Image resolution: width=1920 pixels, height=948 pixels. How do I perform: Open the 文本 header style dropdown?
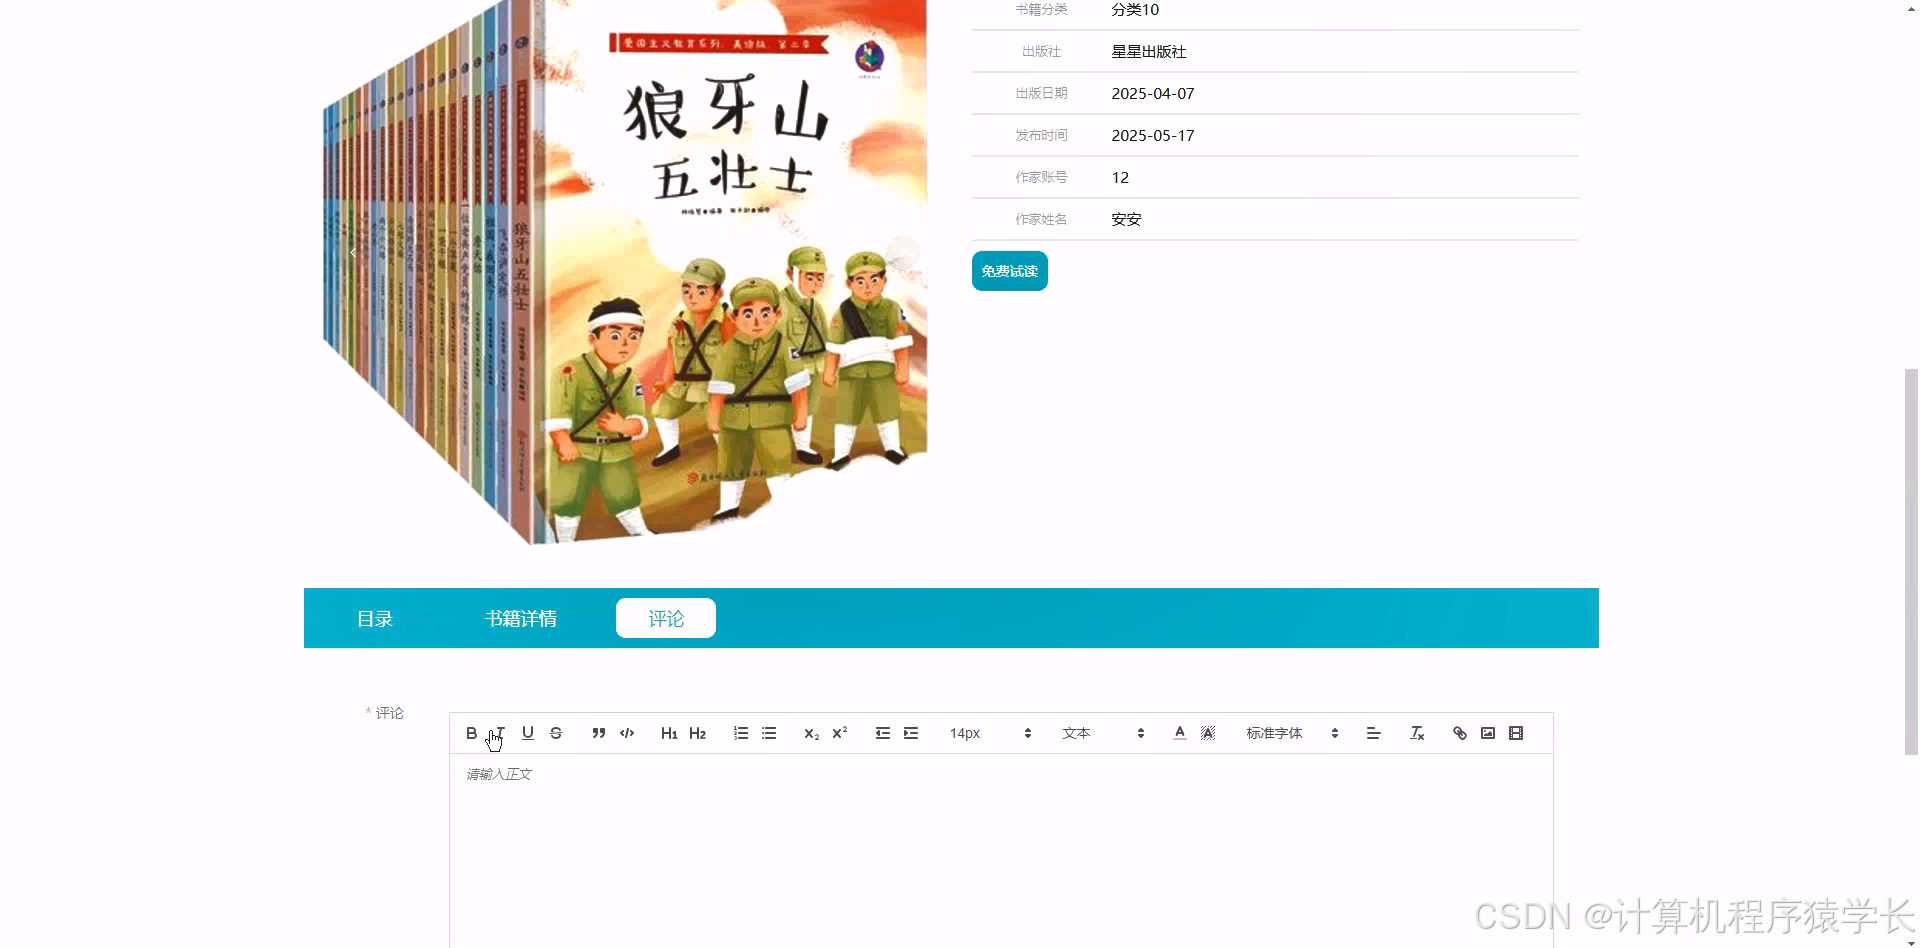coord(1103,733)
